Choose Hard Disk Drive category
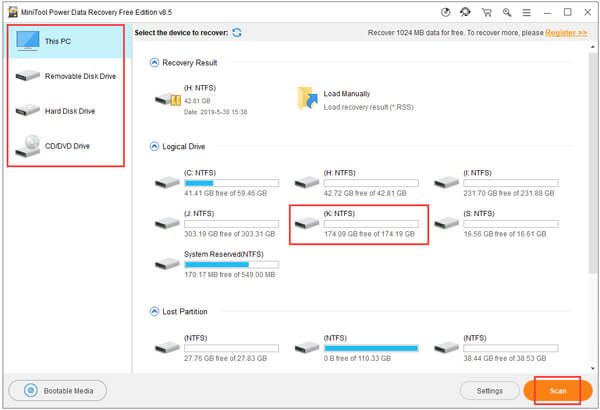600x410 pixels. click(x=65, y=111)
